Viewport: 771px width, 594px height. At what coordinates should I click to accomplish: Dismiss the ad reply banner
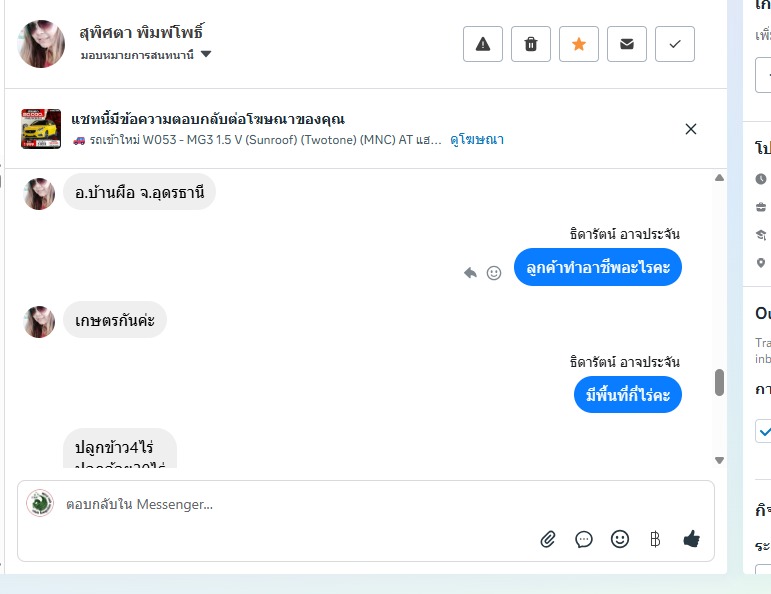691,129
